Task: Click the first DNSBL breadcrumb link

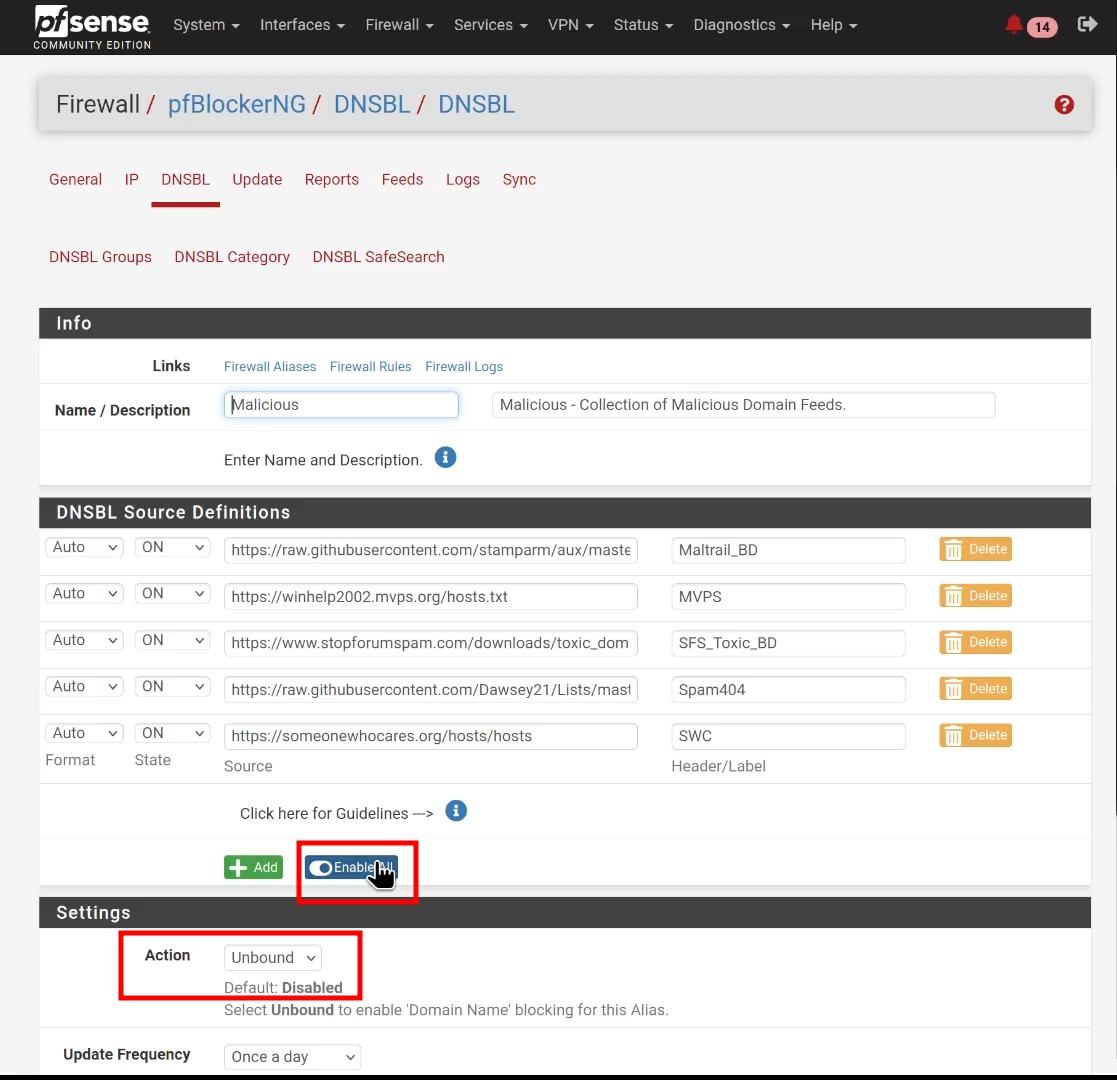Action: click(x=372, y=104)
